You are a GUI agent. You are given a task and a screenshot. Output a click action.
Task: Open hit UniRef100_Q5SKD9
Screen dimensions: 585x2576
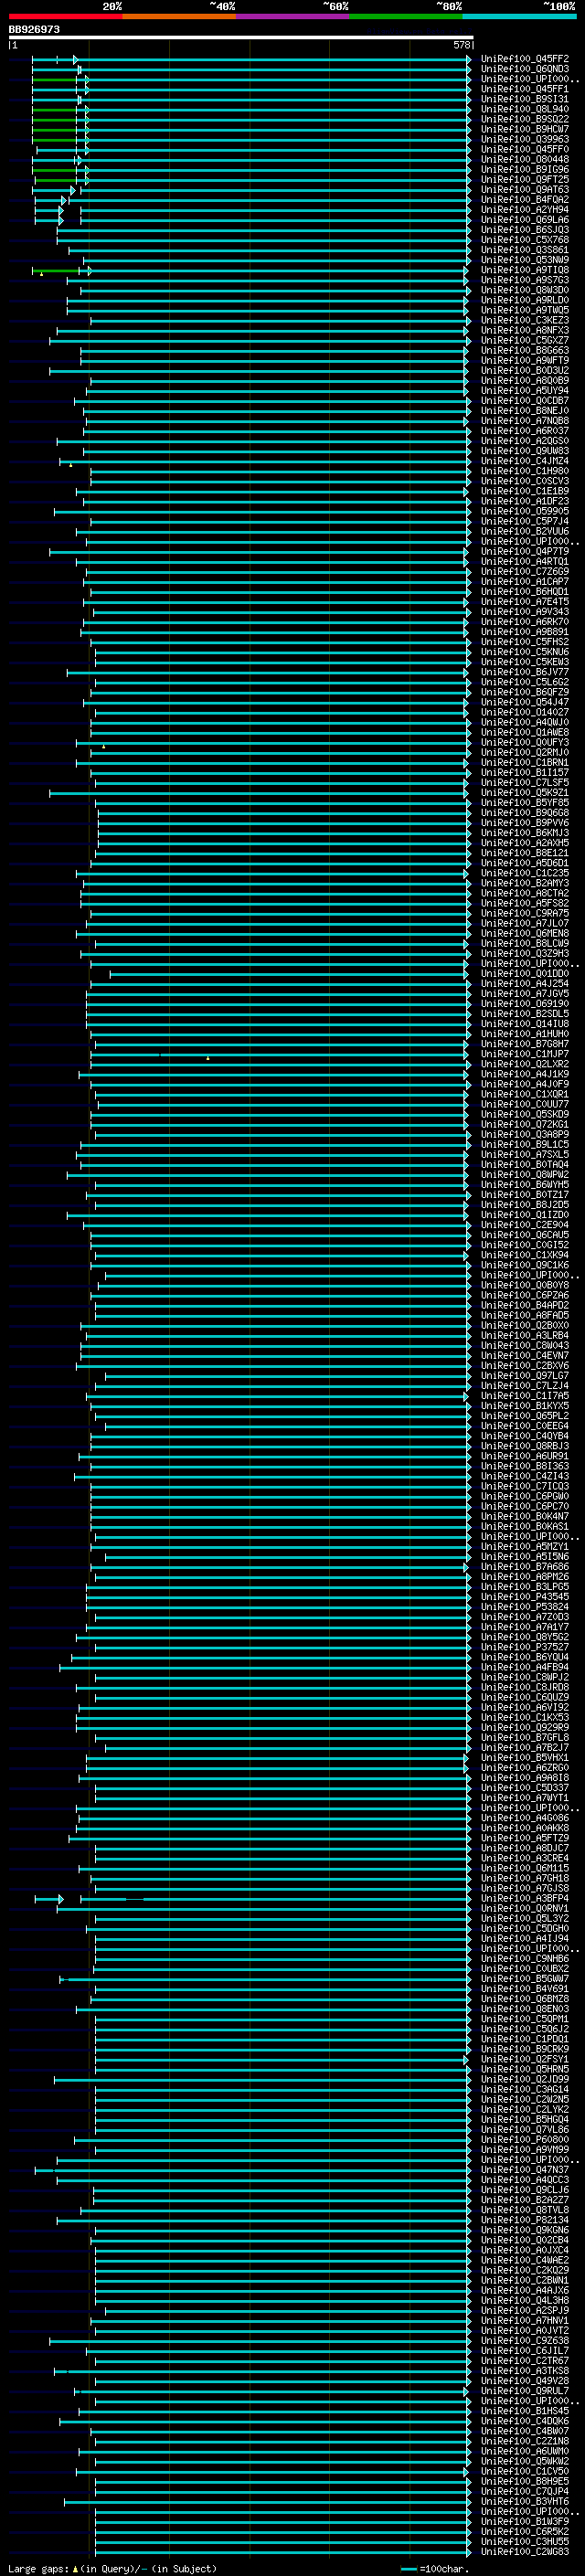(x=525, y=1114)
